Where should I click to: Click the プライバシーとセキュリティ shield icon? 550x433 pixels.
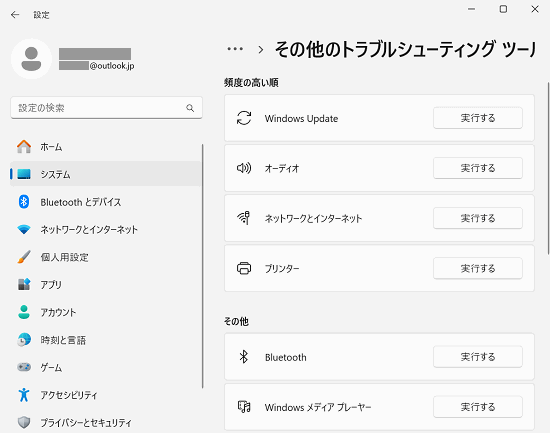(x=24, y=422)
